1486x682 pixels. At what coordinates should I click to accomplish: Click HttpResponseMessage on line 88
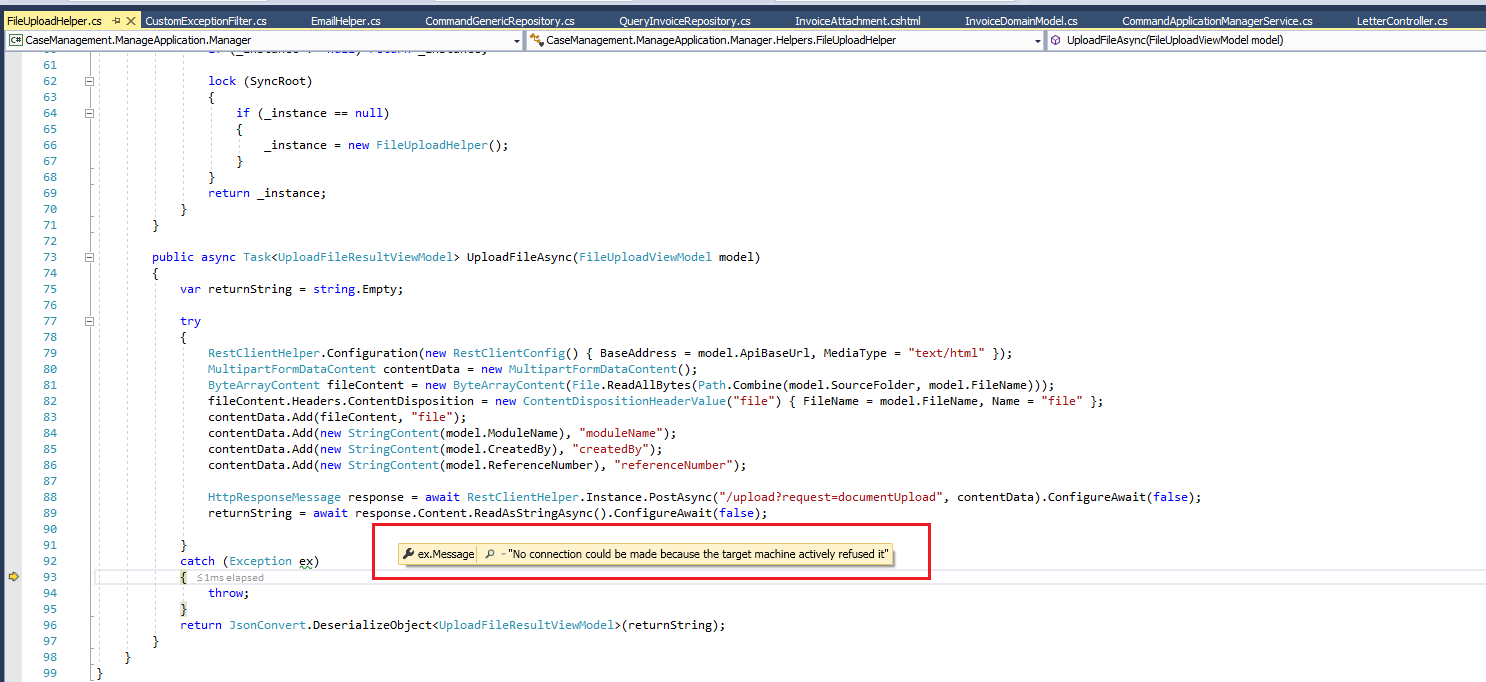pyautogui.click(x=274, y=497)
